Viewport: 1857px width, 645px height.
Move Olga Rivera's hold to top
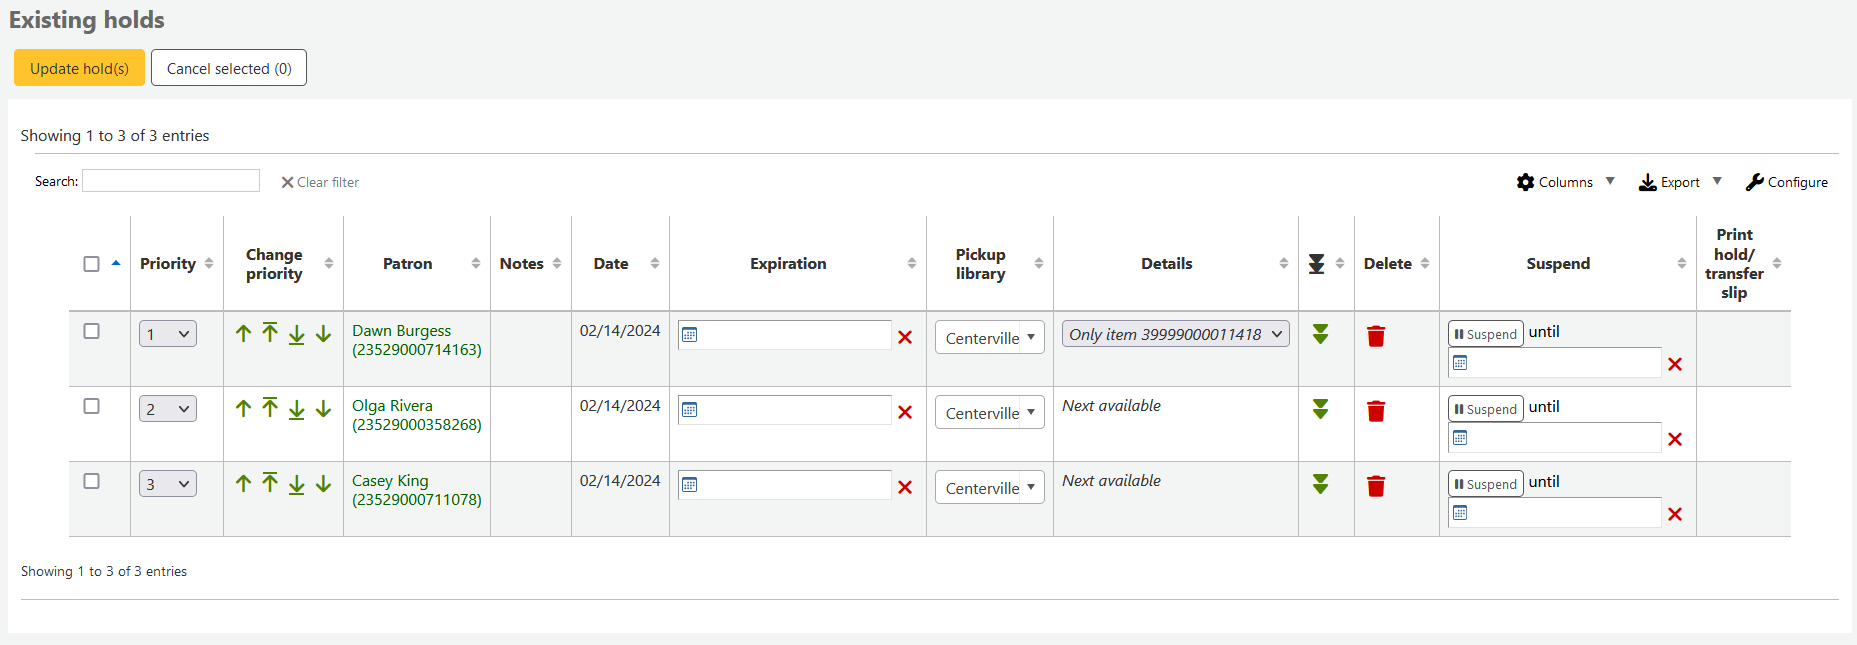coord(270,408)
